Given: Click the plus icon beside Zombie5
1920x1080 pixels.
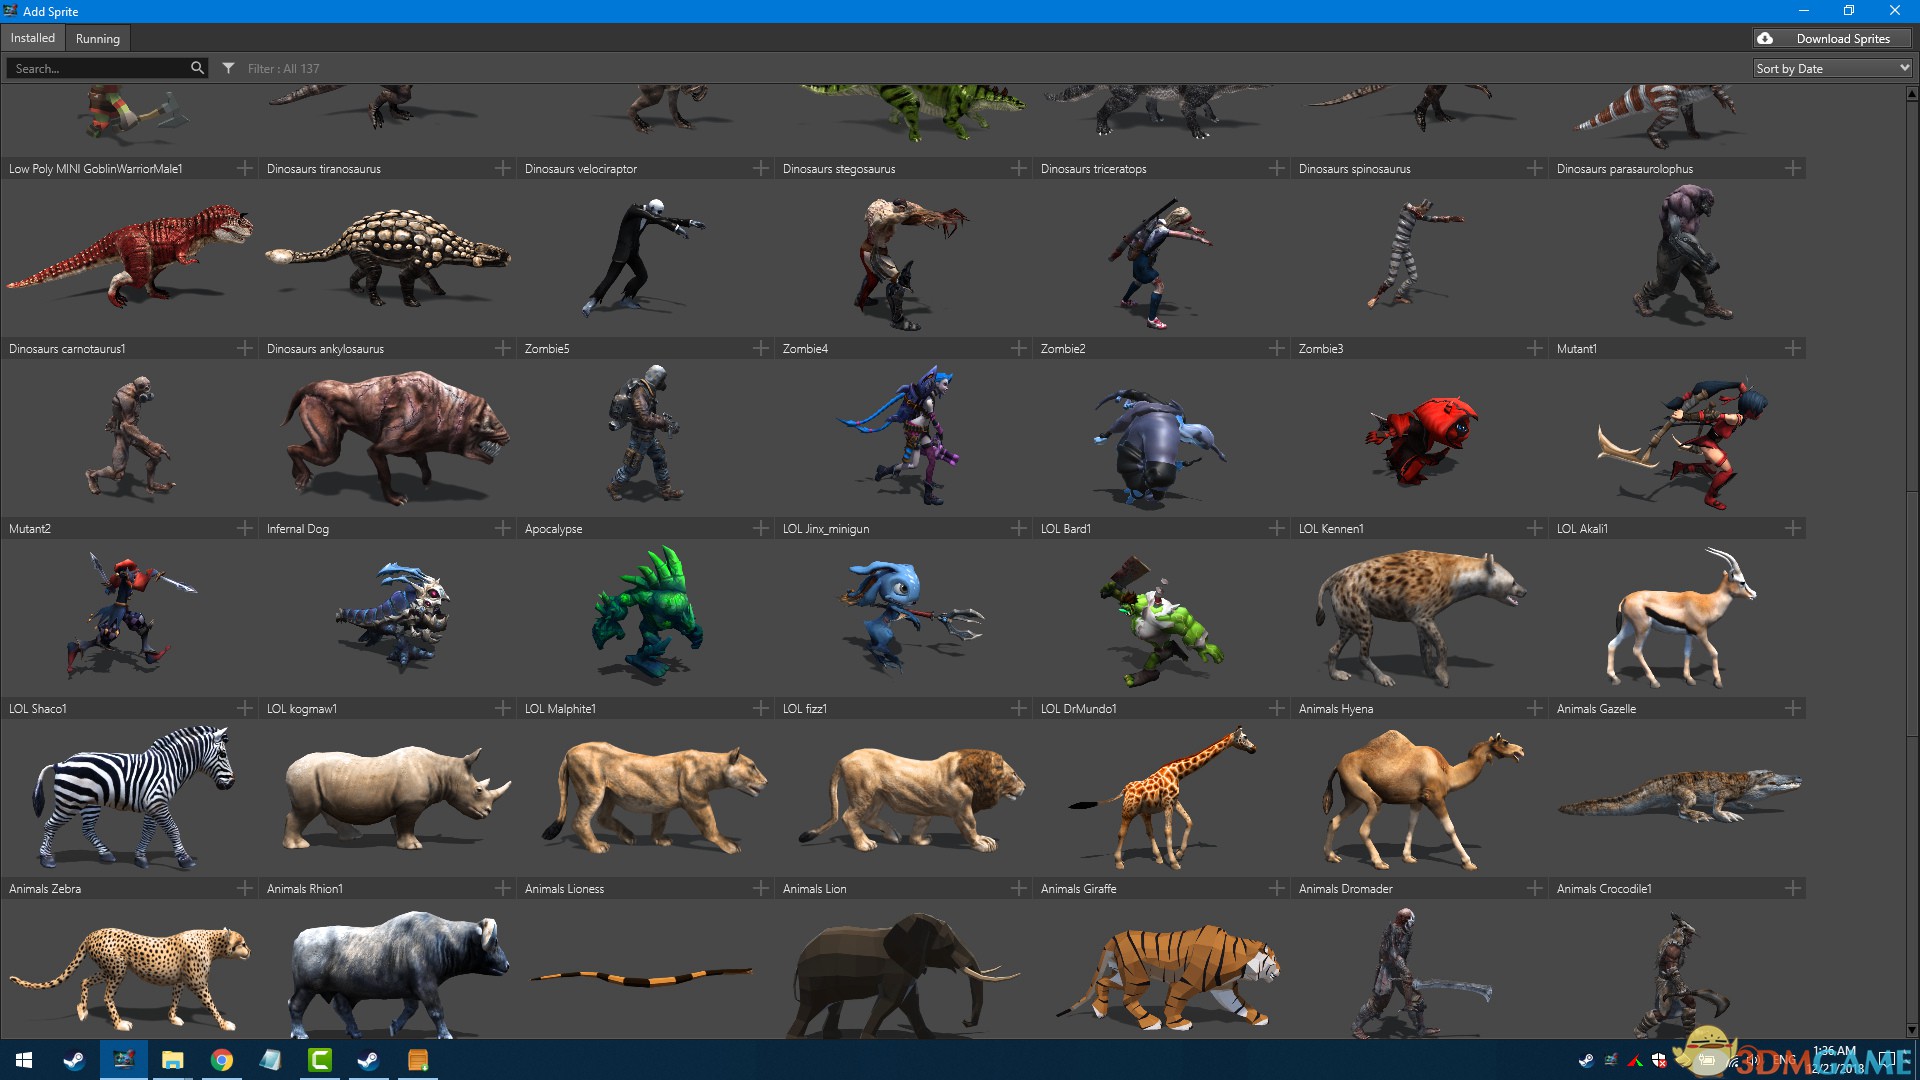Looking at the screenshot, I should click(761, 348).
